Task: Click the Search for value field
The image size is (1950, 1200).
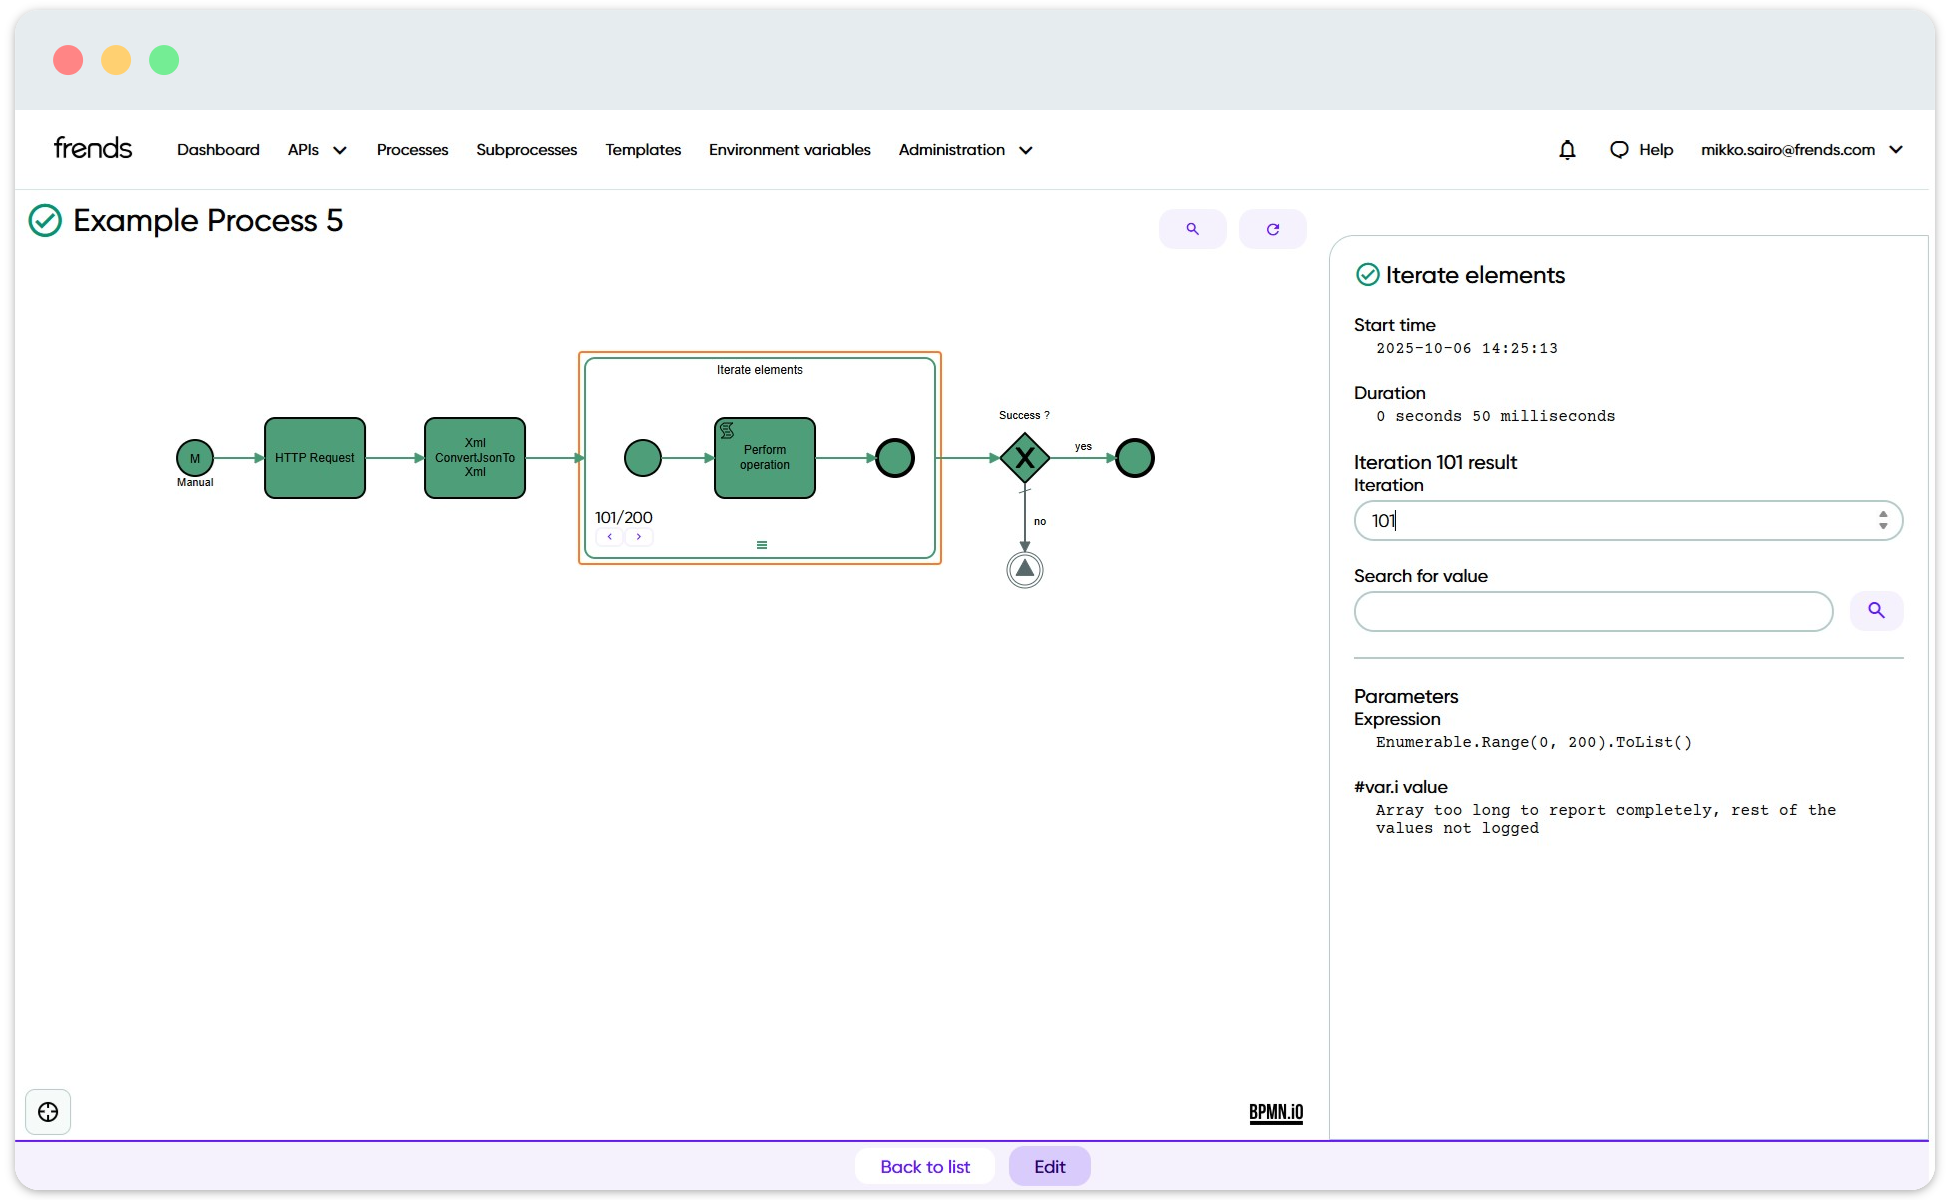Action: click(1592, 611)
